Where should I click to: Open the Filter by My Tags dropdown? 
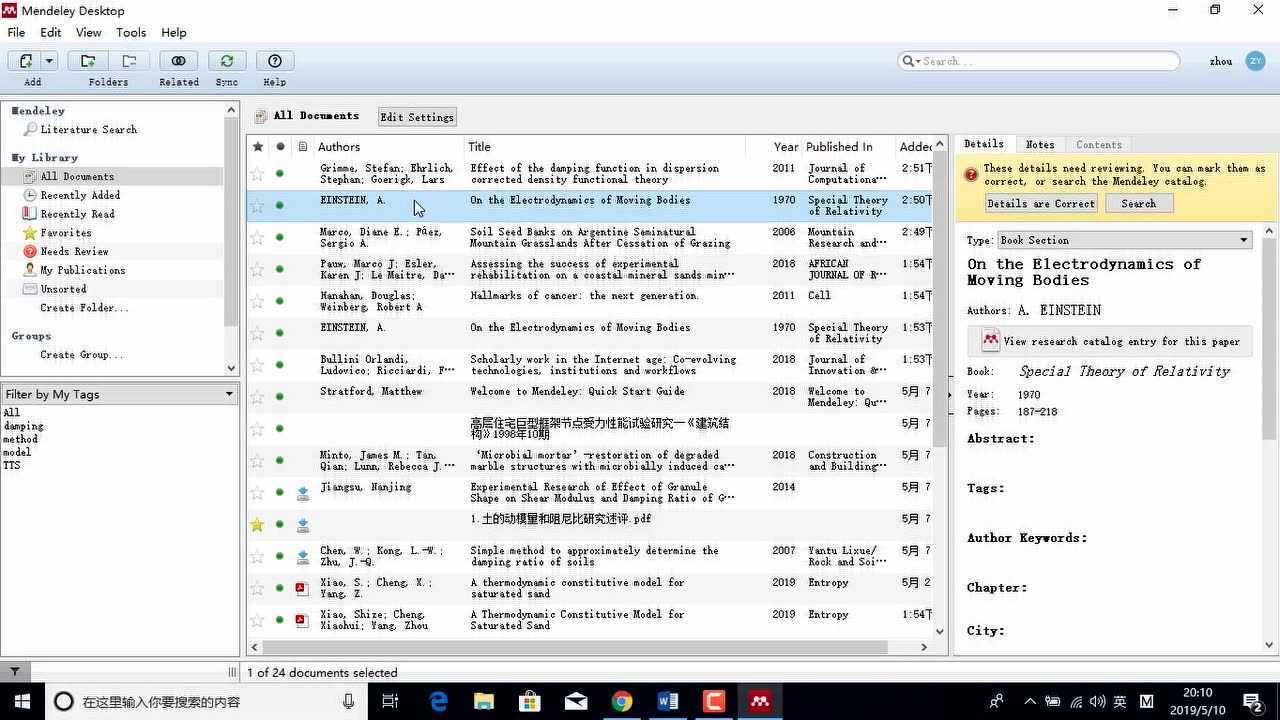[119, 394]
